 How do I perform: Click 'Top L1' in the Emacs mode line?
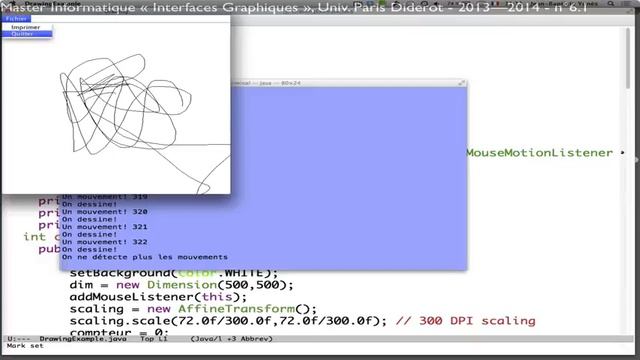tap(154, 339)
